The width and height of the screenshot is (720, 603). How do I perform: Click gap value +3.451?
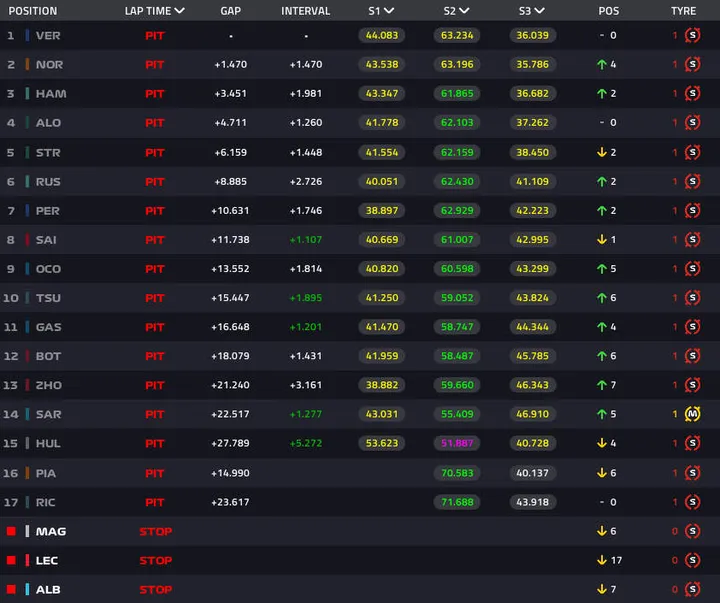pos(231,94)
